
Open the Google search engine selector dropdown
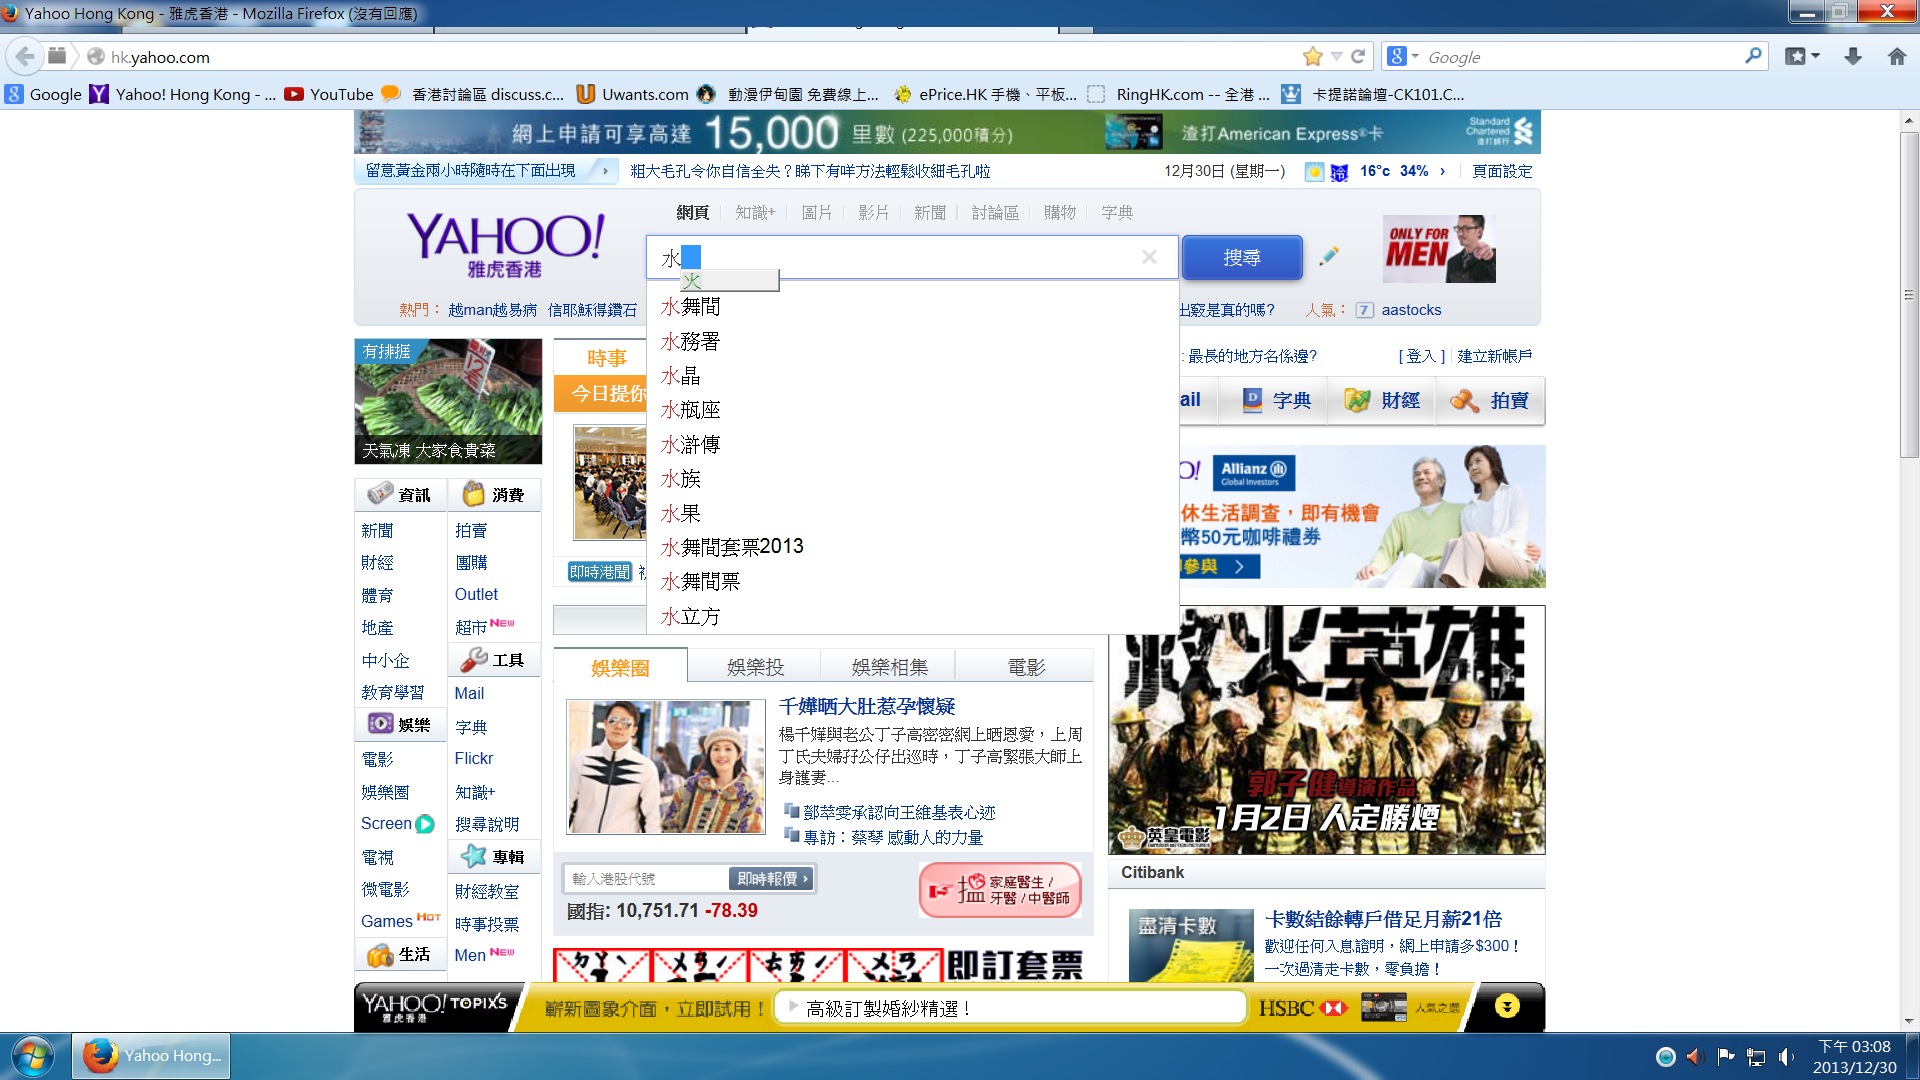(x=1404, y=57)
